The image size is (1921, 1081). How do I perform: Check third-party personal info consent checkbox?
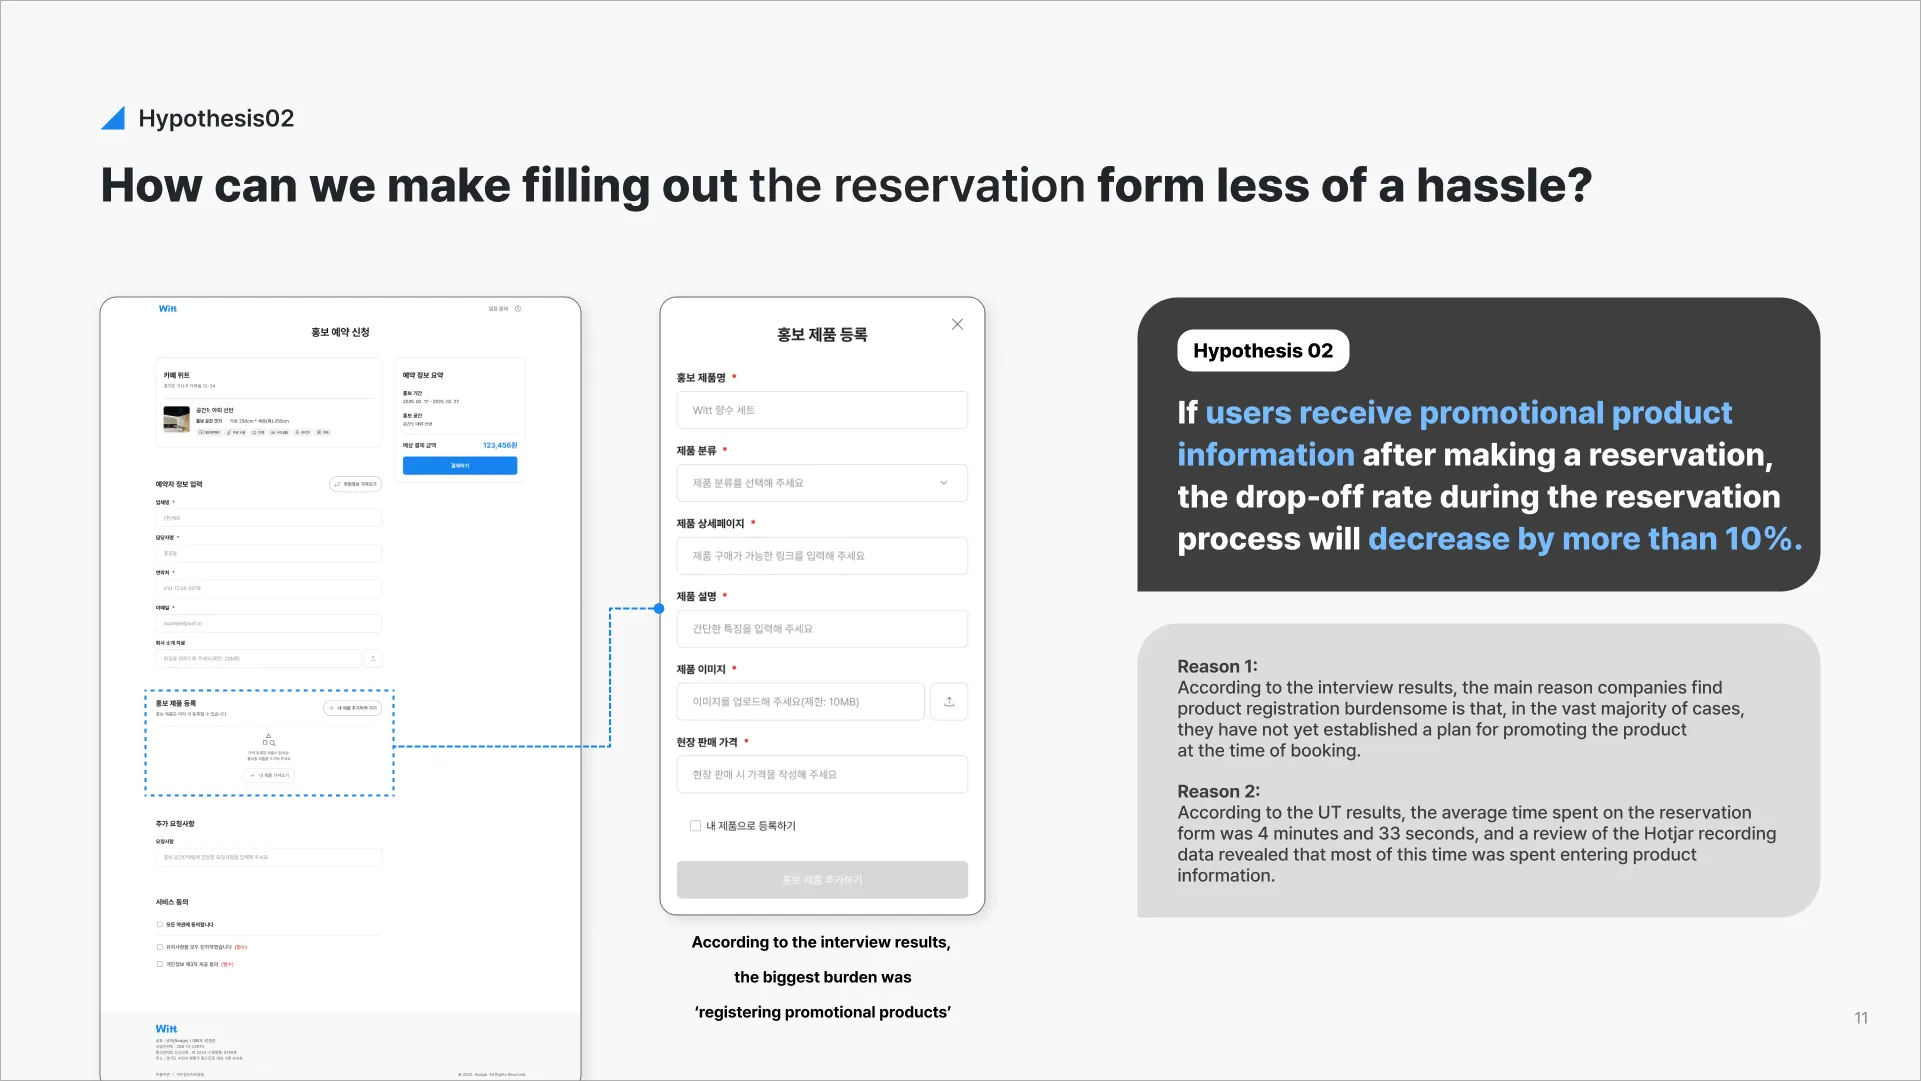160,964
